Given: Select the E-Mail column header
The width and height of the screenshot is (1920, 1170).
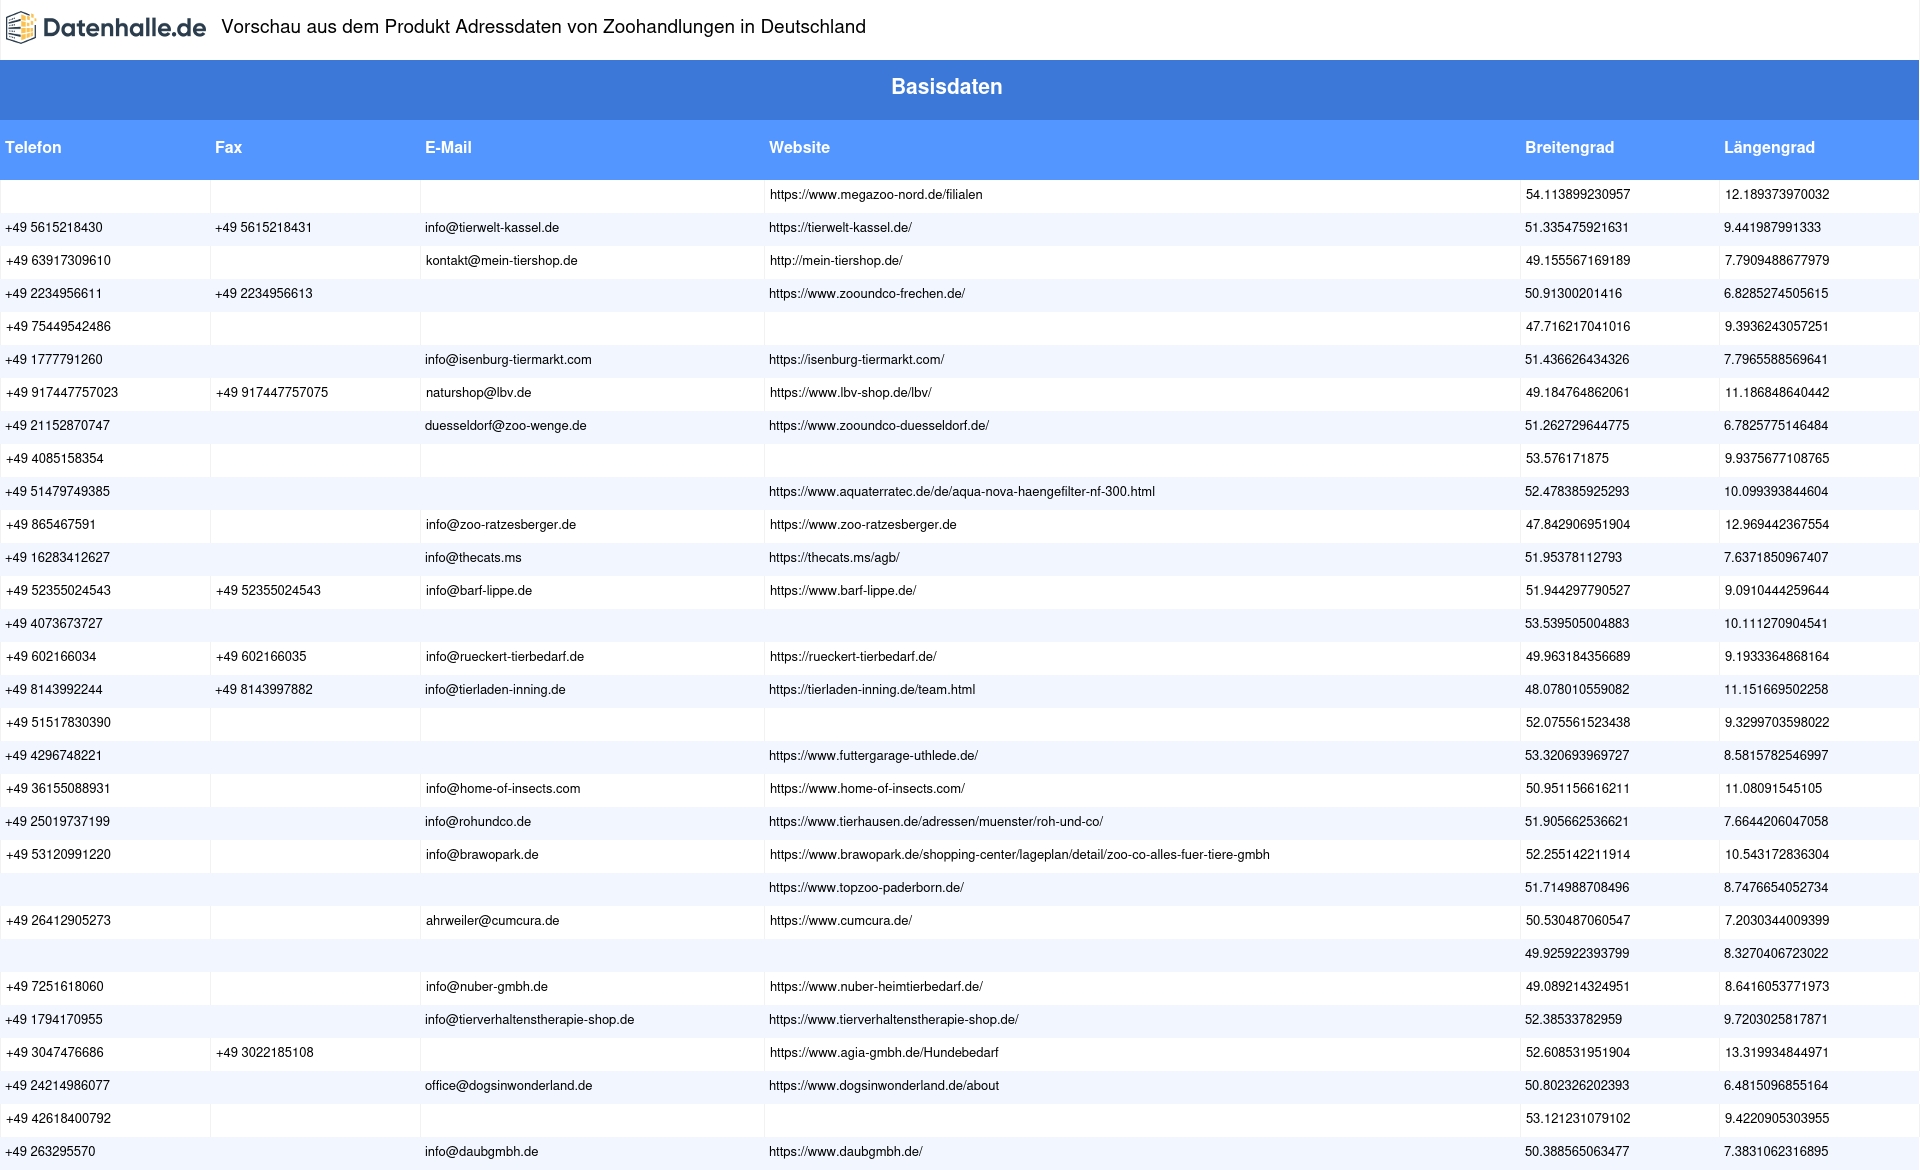Looking at the screenshot, I should 448,147.
